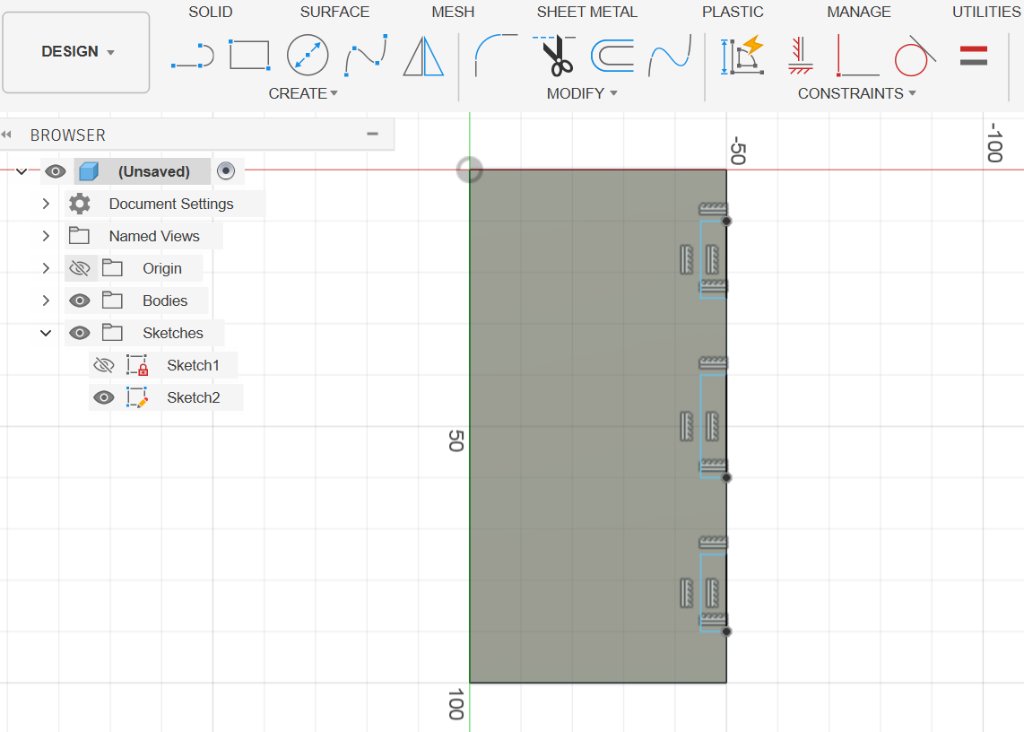Image resolution: width=1024 pixels, height=732 pixels.
Task: Select the Fit Point Spline tool
Action: 366,56
